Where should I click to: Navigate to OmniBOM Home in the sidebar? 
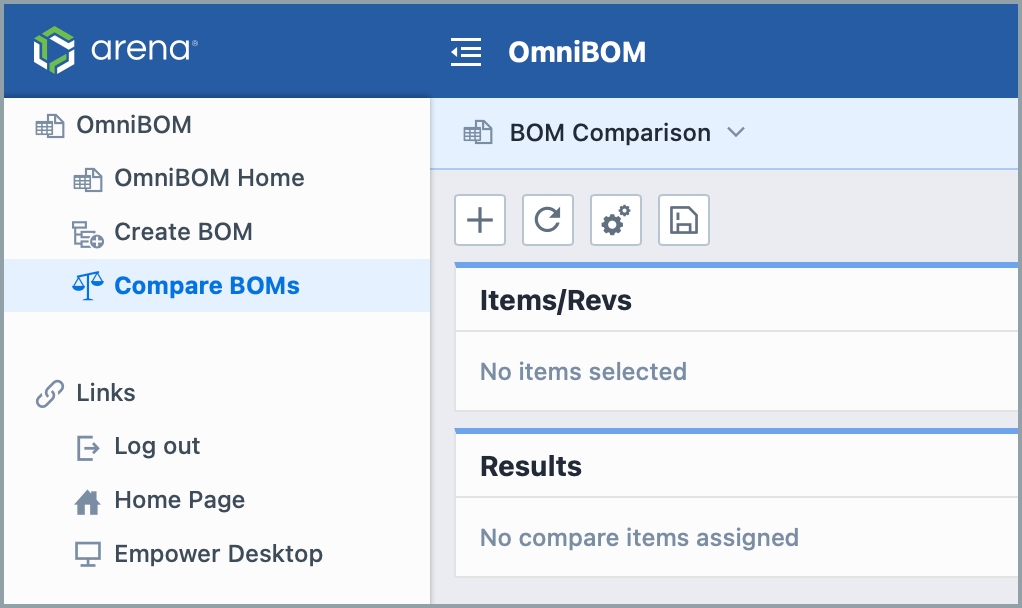(x=211, y=178)
